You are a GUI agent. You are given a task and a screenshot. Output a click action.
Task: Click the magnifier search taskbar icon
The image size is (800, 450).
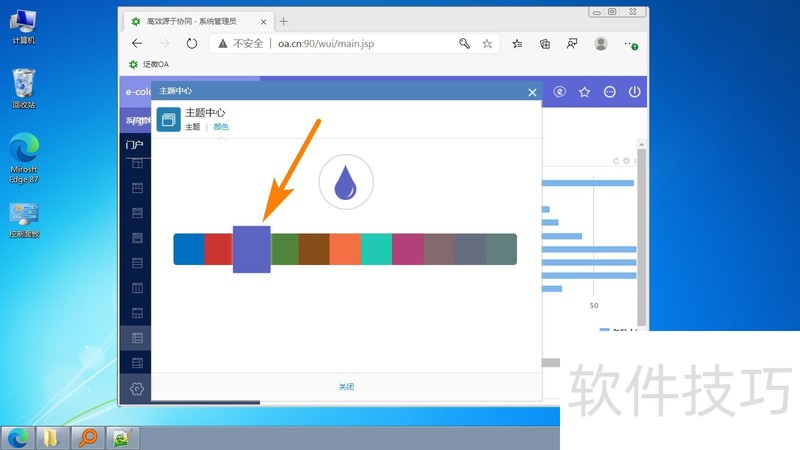88,438
